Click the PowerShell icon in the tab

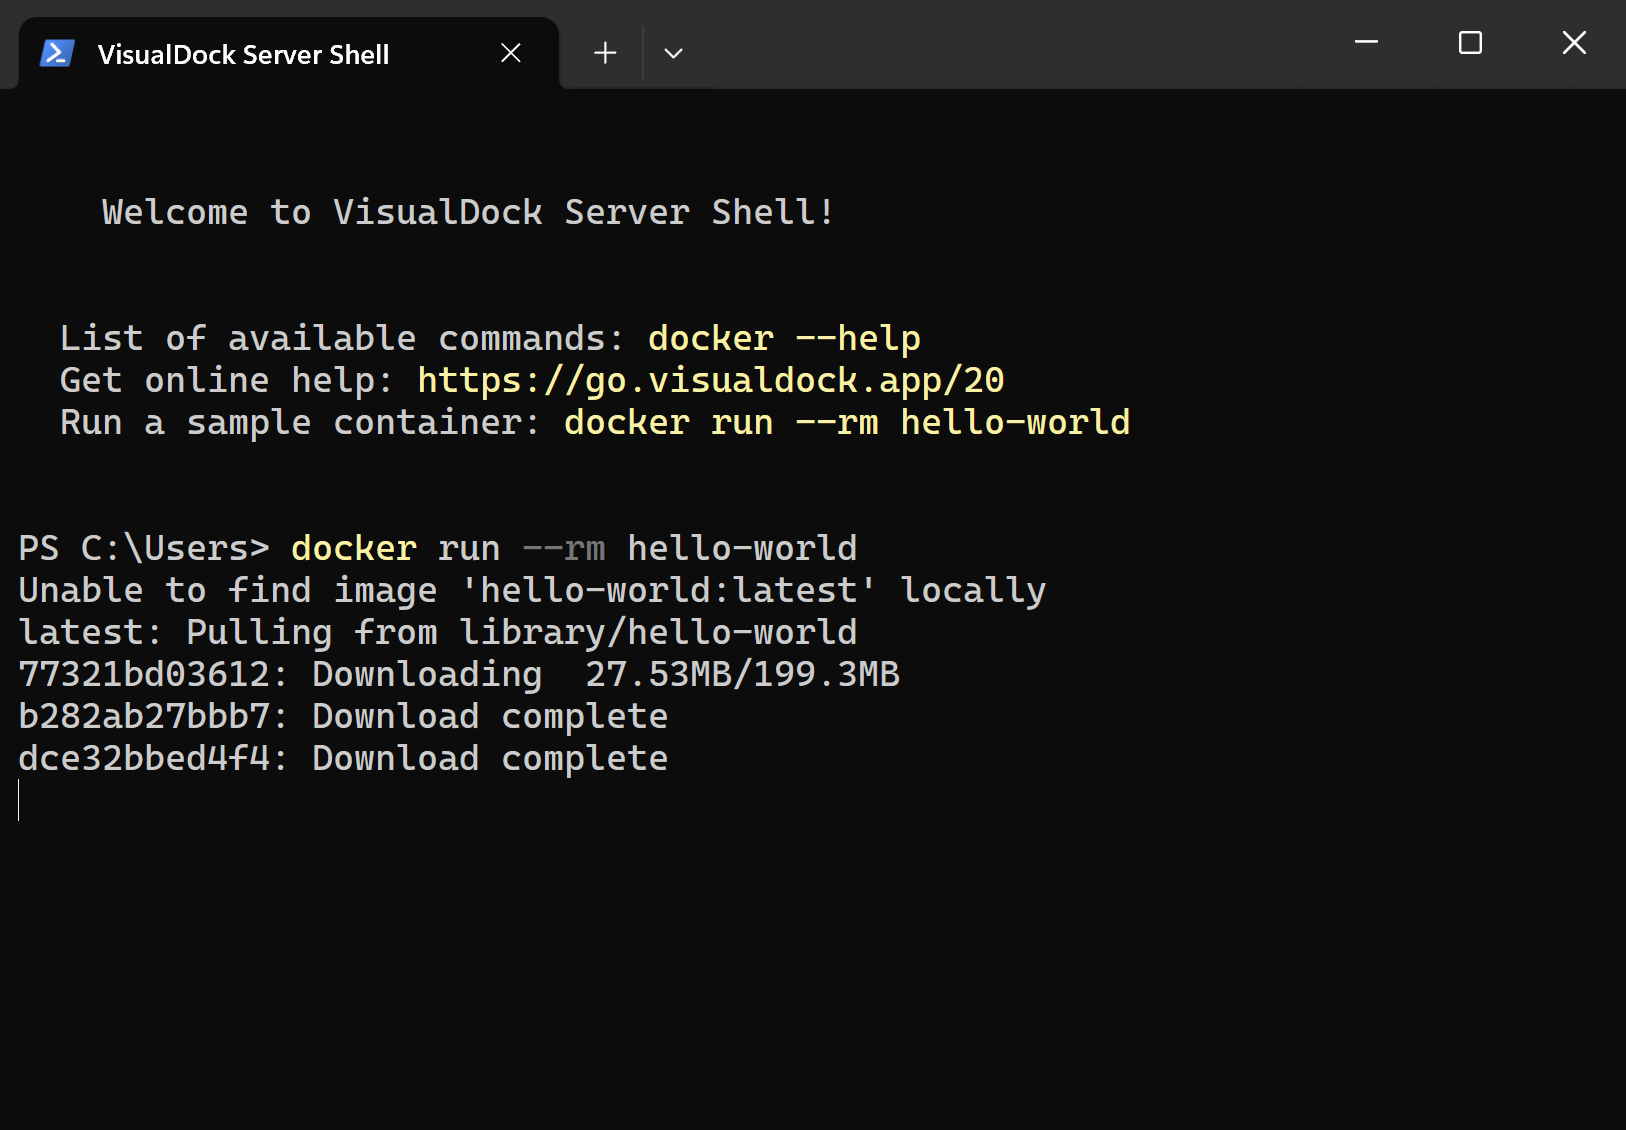pos(57,54)
